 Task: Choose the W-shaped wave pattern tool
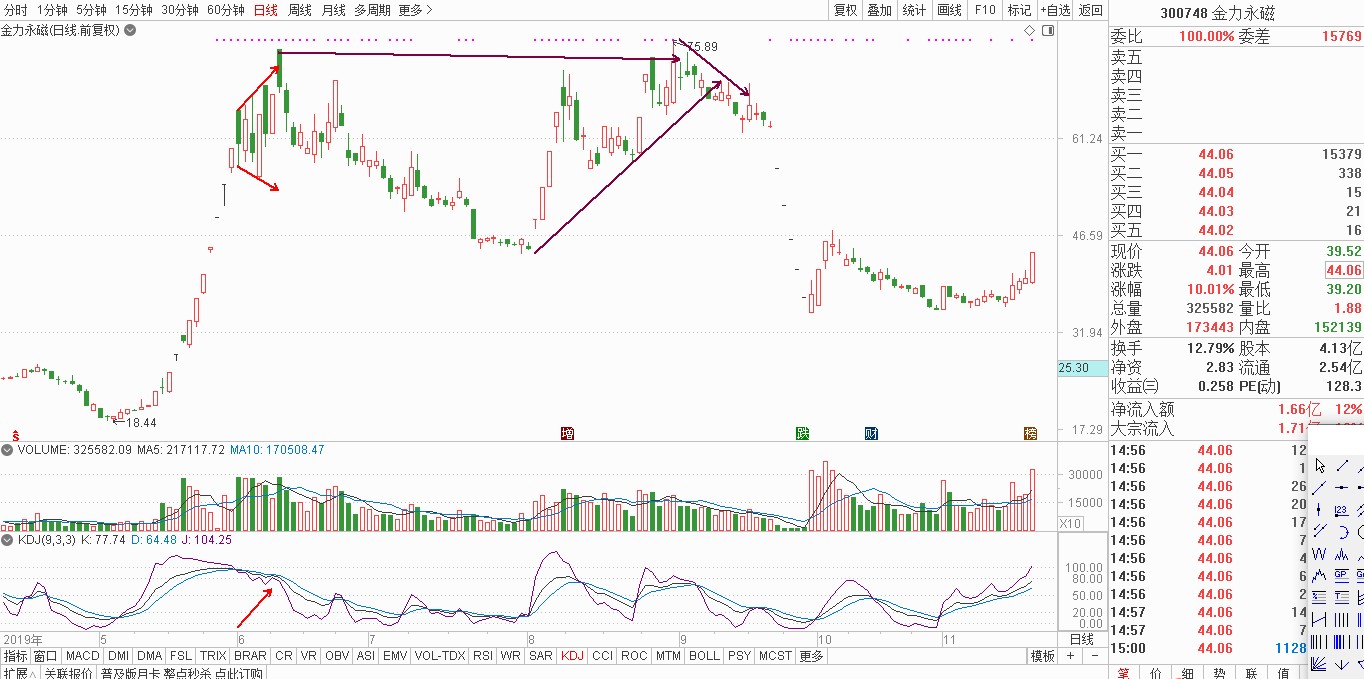point(1319,554)
